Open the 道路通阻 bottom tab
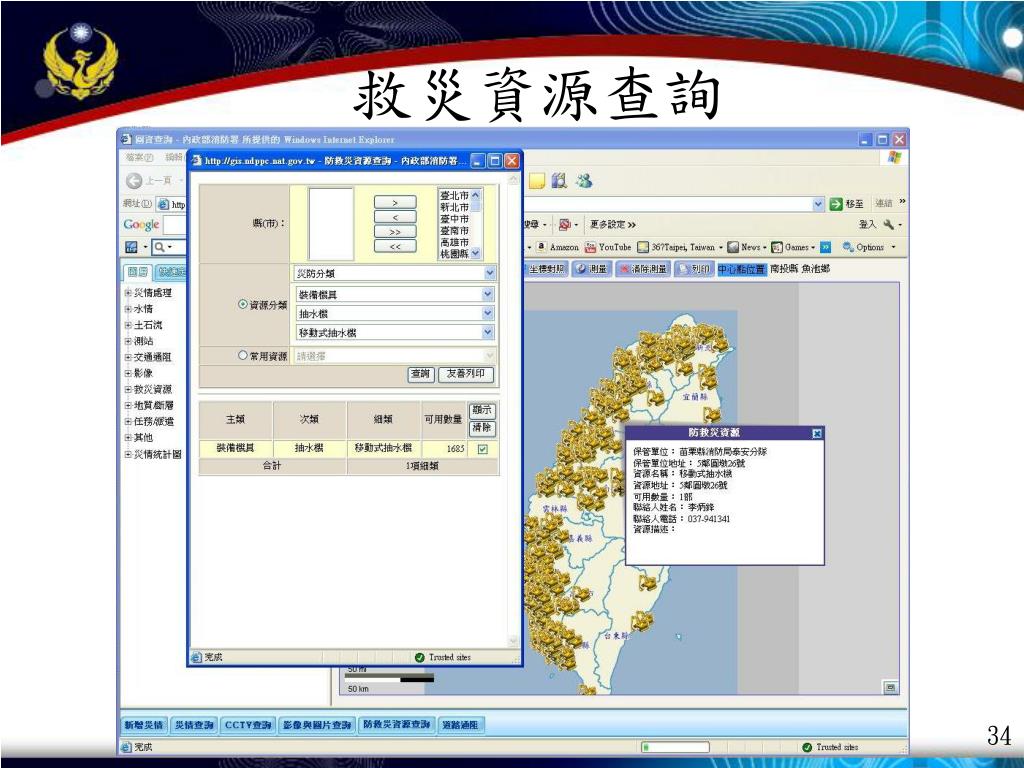The height and width of the screenshot is (768, 1024). [x=460, y=725]
